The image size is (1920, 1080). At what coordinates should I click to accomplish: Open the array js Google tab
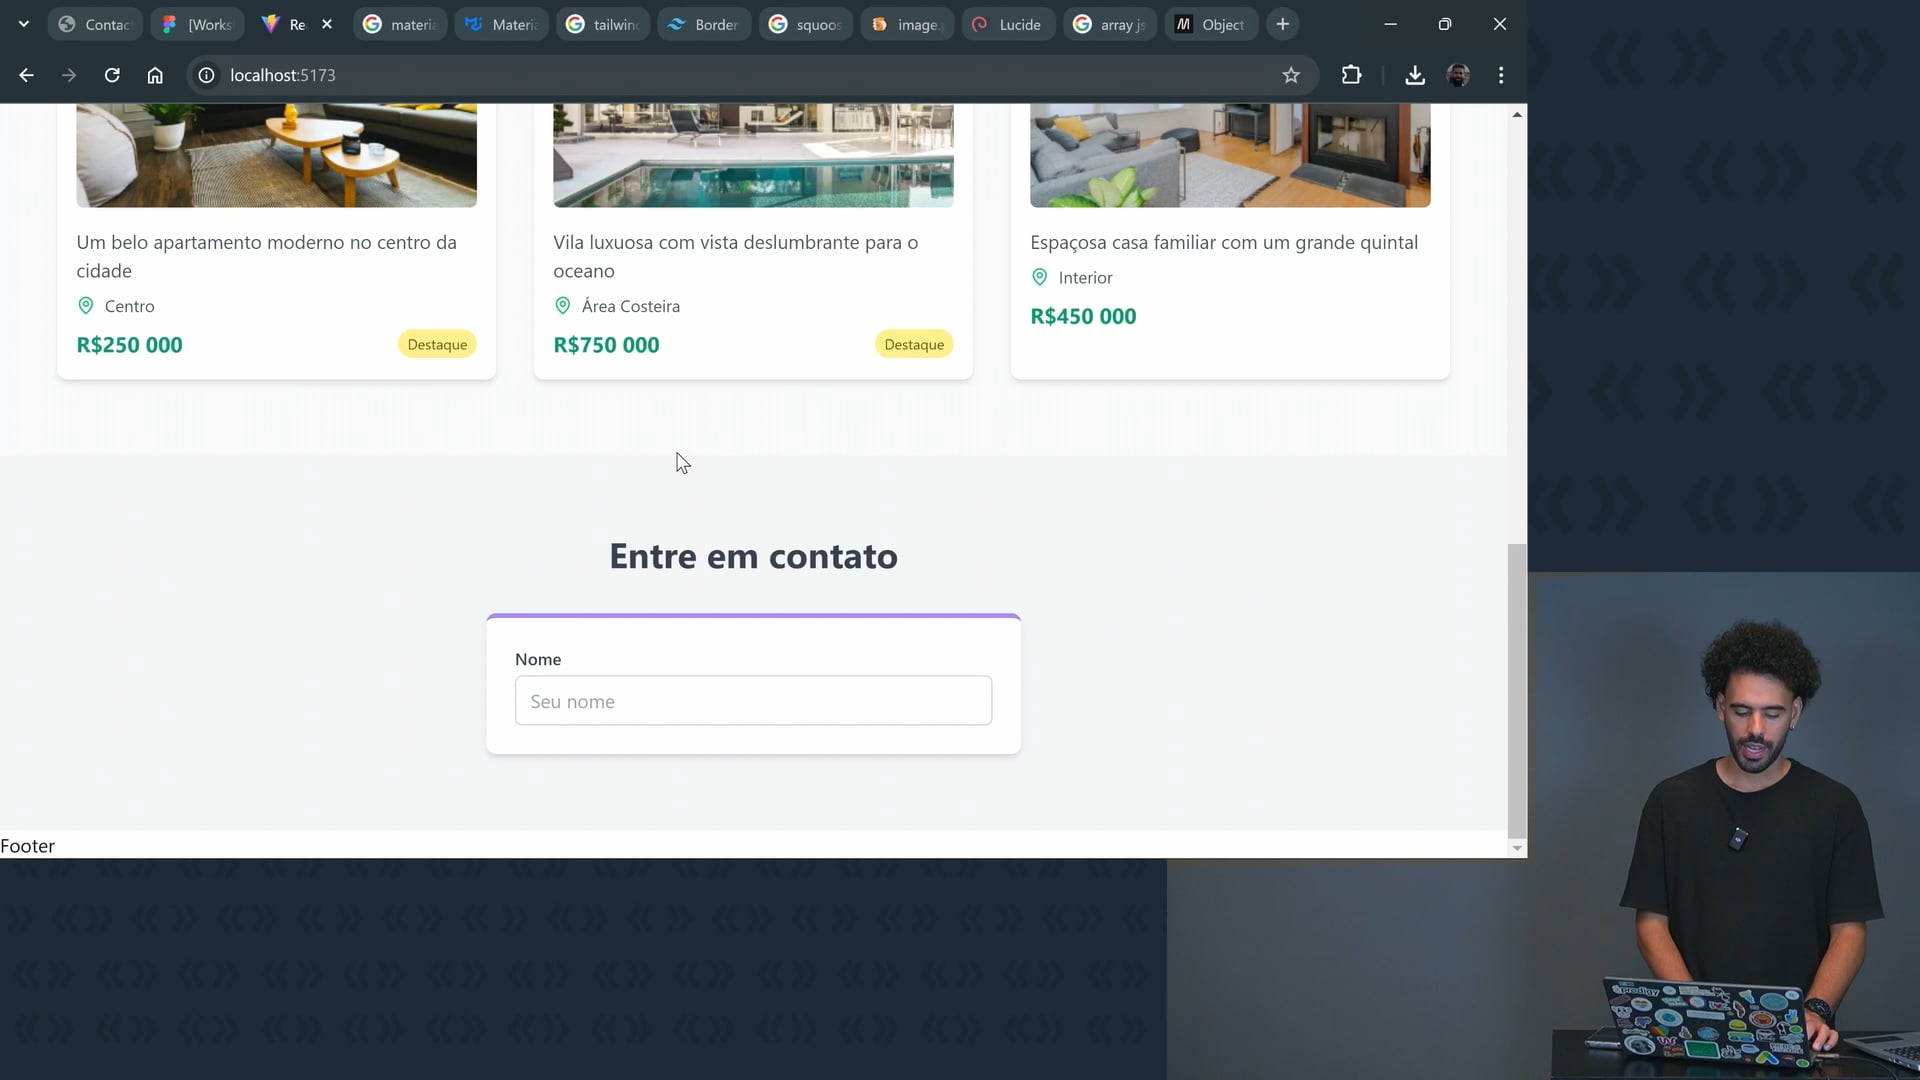1110,24
